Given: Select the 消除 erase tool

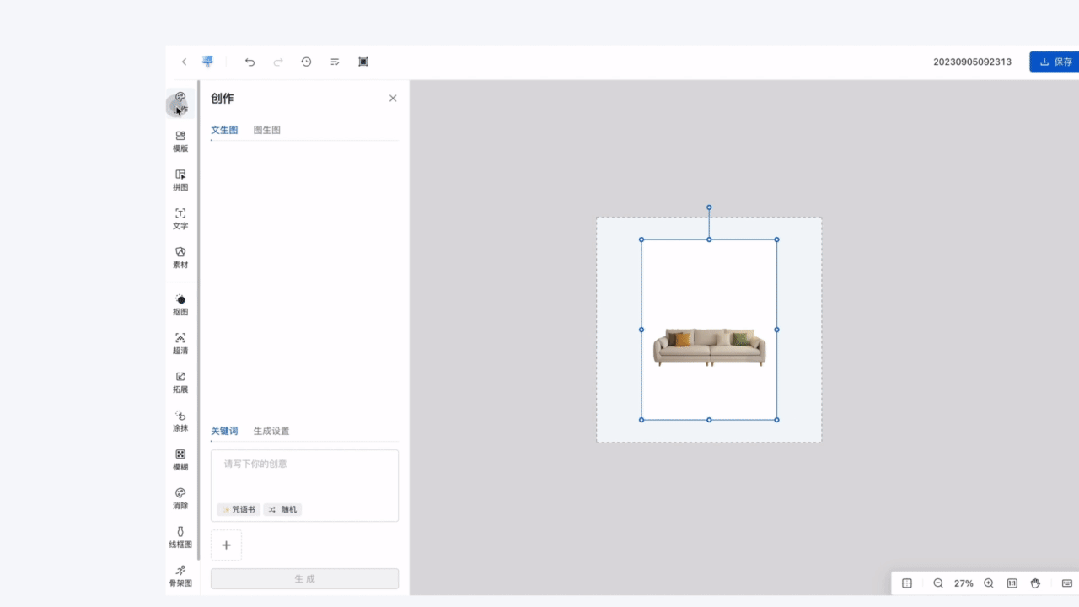Looking at the screenshot, I should pyautogui.click(x=180, y=498).
